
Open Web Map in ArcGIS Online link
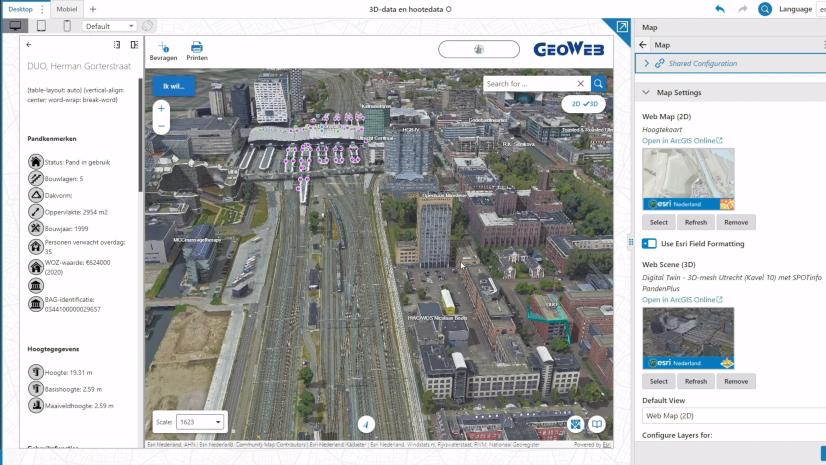[x=682, y=141]
